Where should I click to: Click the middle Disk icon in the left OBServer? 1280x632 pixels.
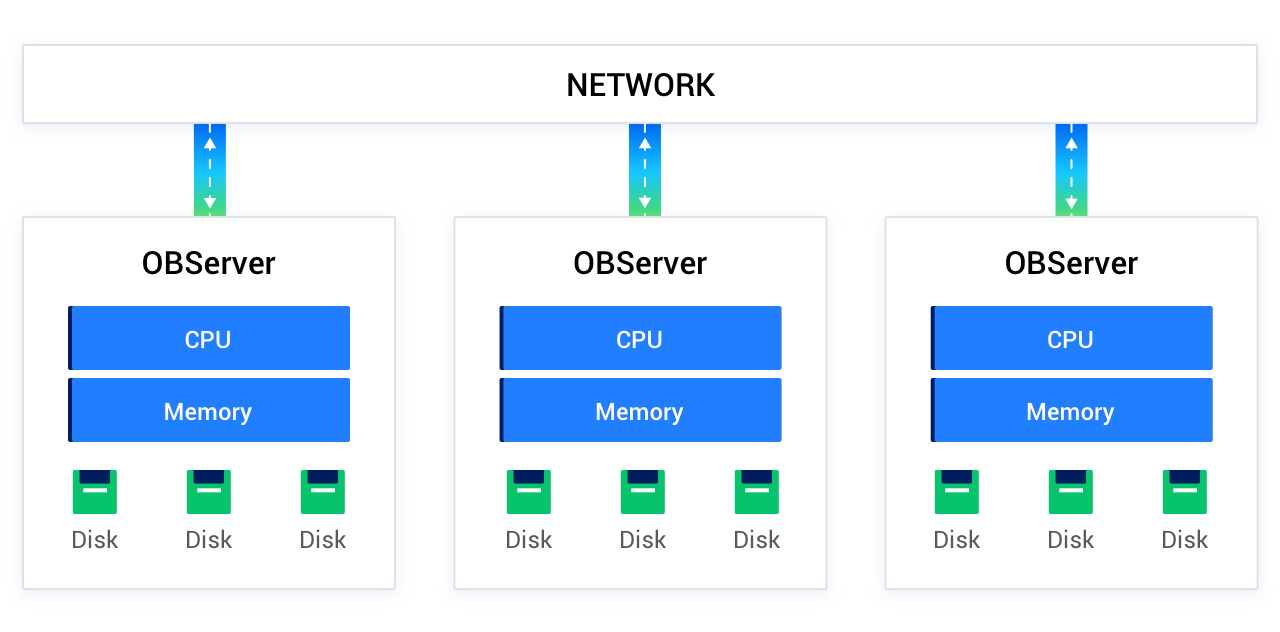(208, 490)
